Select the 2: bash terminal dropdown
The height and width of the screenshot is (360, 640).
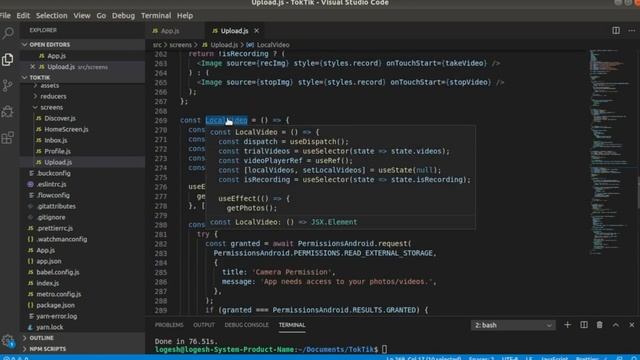pos(513,325)
